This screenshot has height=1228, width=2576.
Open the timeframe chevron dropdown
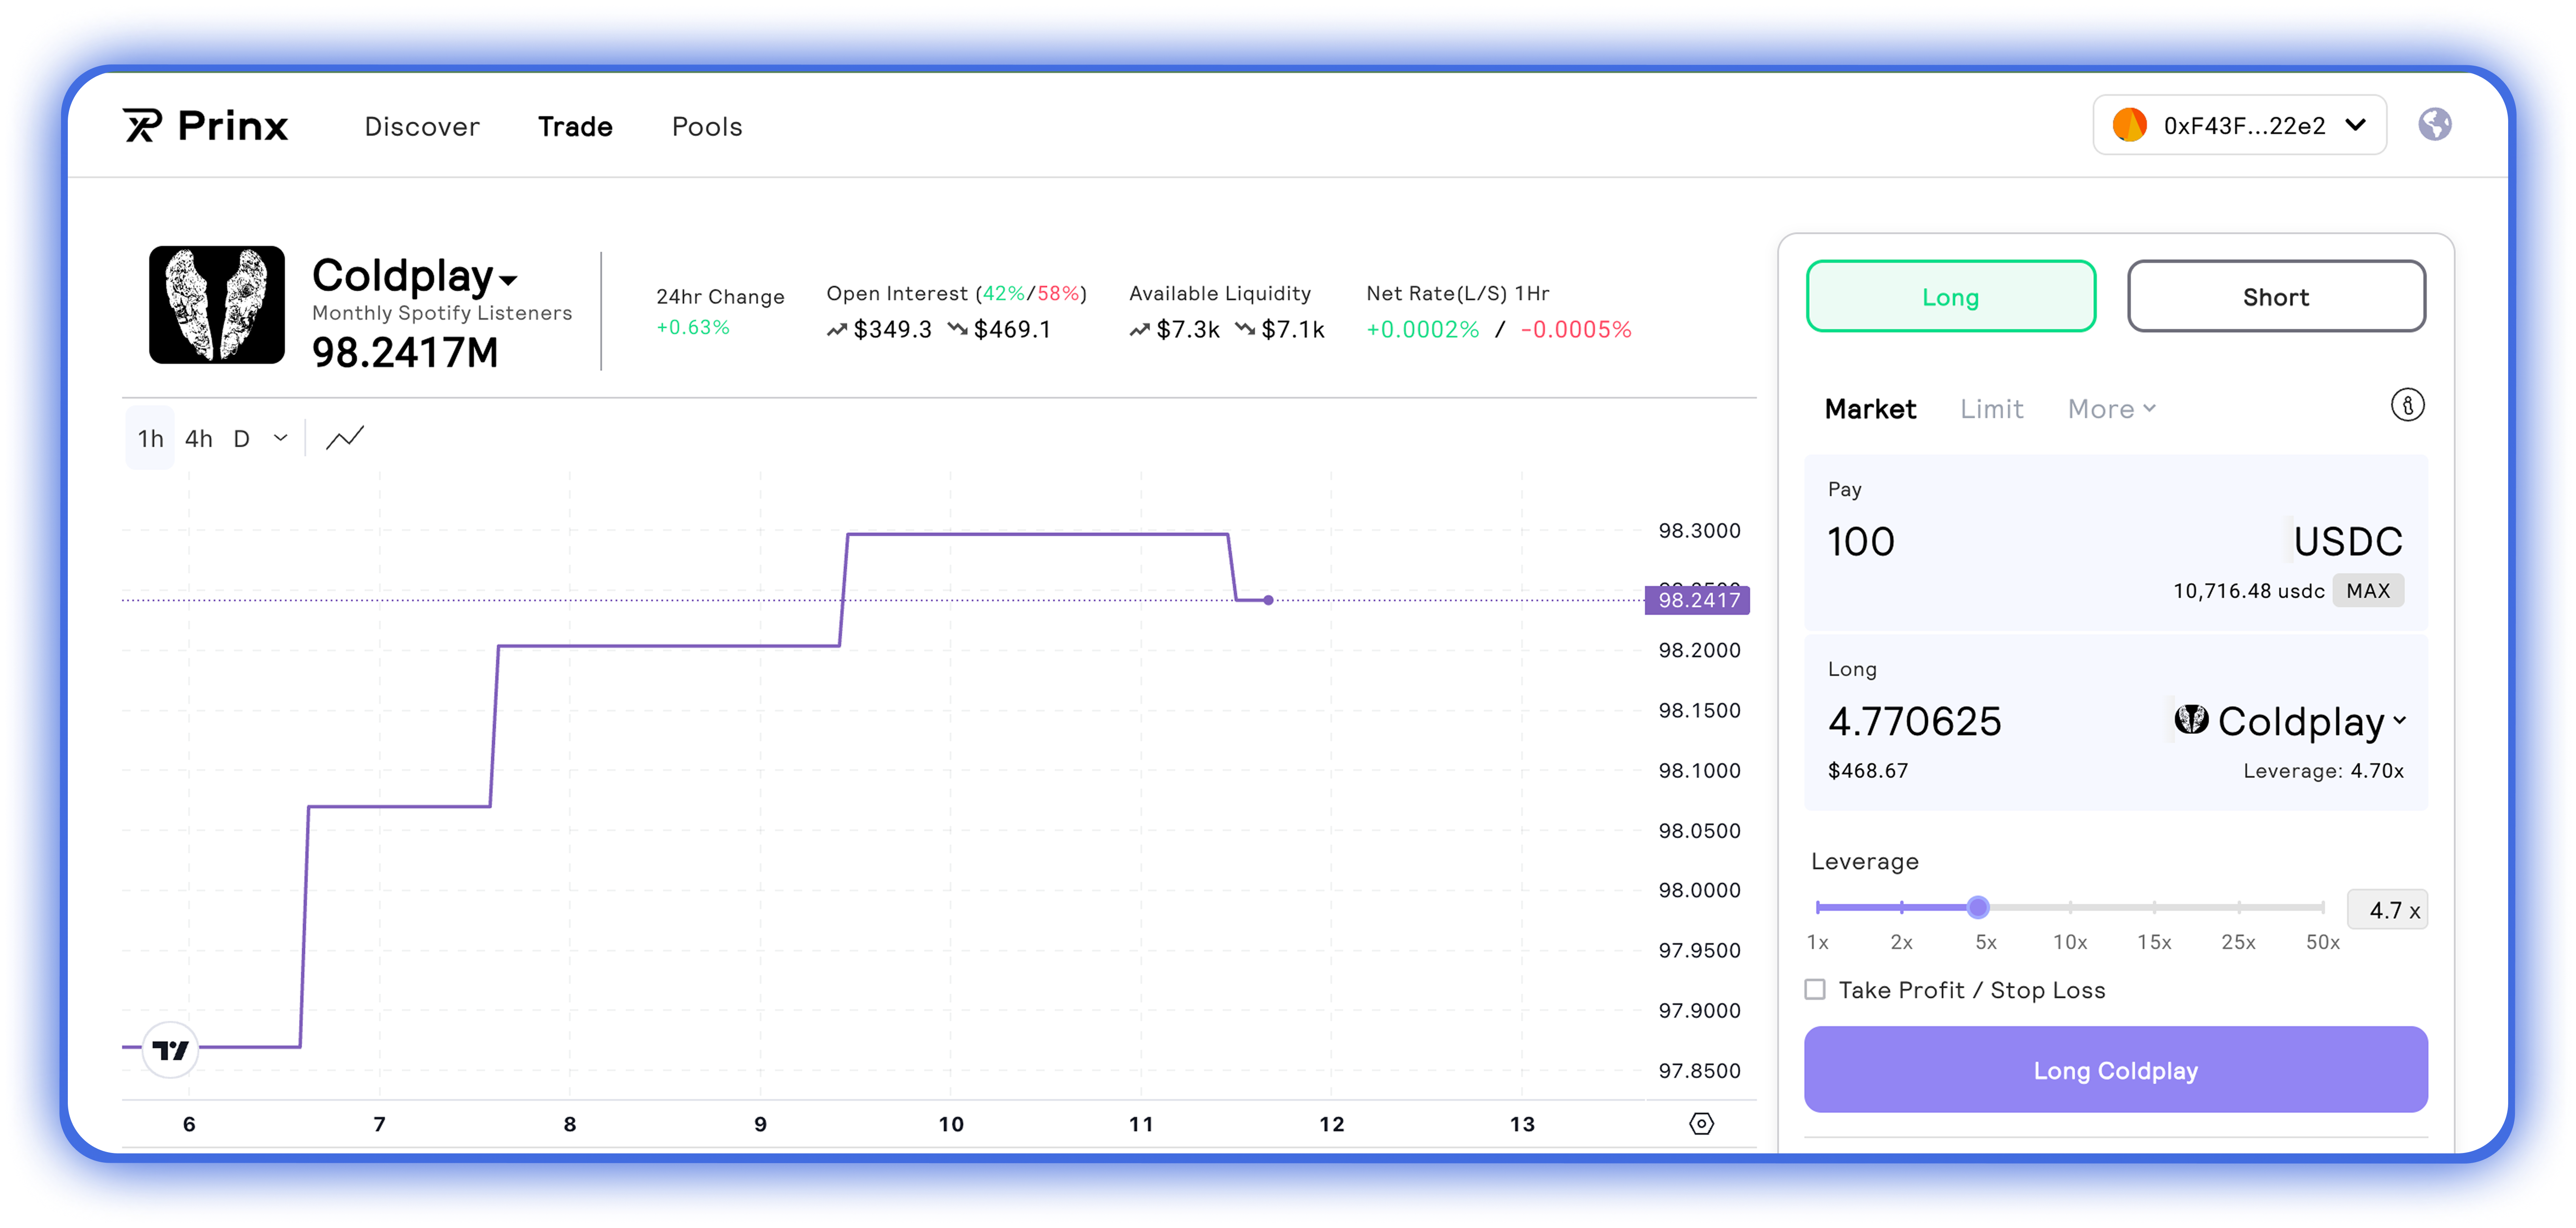point(281,438)
